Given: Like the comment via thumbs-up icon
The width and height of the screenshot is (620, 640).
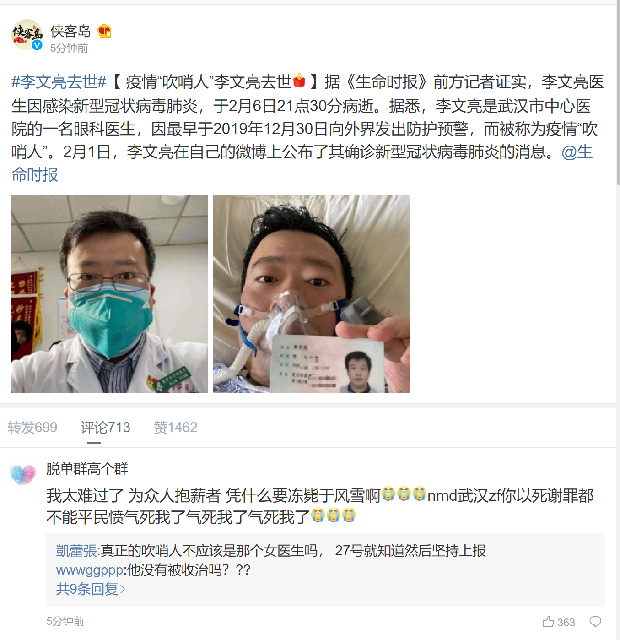Looking at the screenshot, I should 549,622.
